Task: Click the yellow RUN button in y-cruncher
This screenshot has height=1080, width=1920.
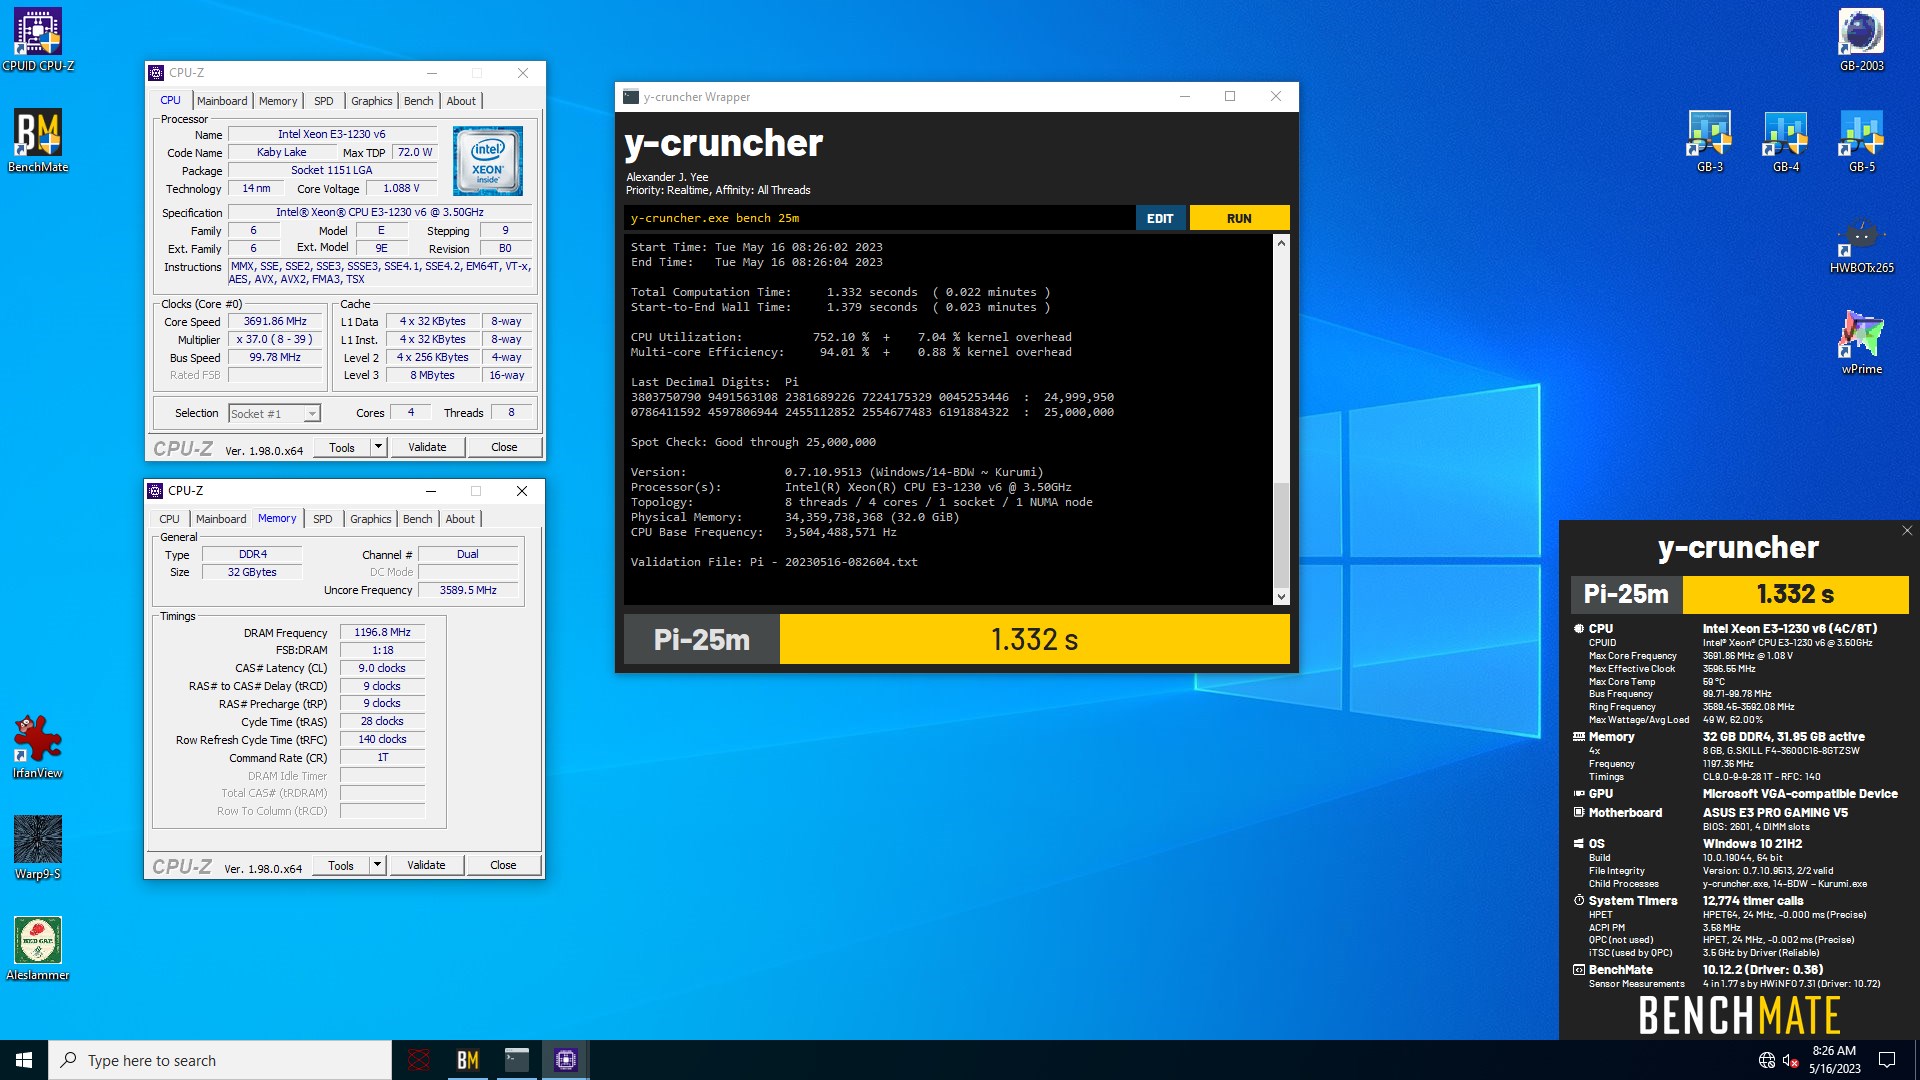Action: coord(1239,218)
